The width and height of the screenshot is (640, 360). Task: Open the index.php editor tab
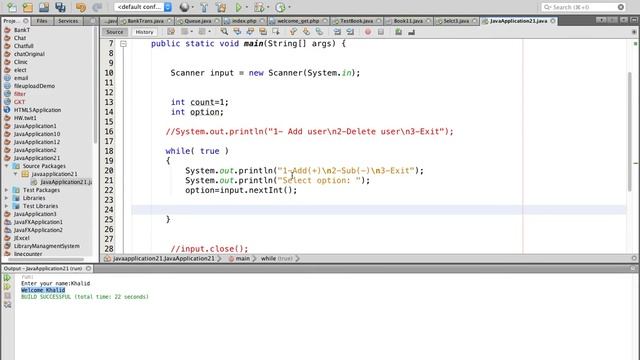[x=244, y=21]
